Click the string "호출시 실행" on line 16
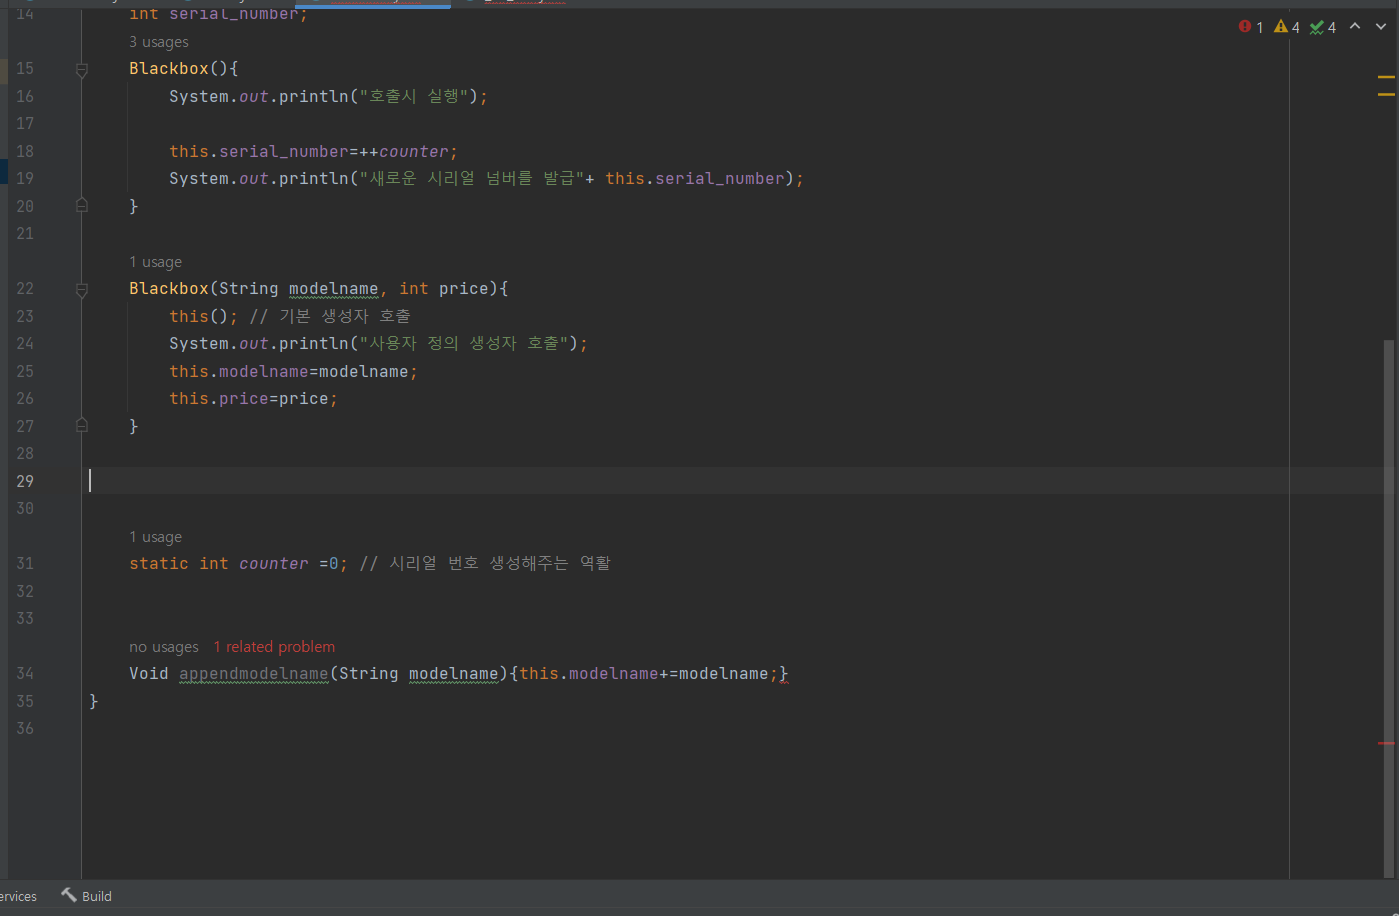 [414, 96]
